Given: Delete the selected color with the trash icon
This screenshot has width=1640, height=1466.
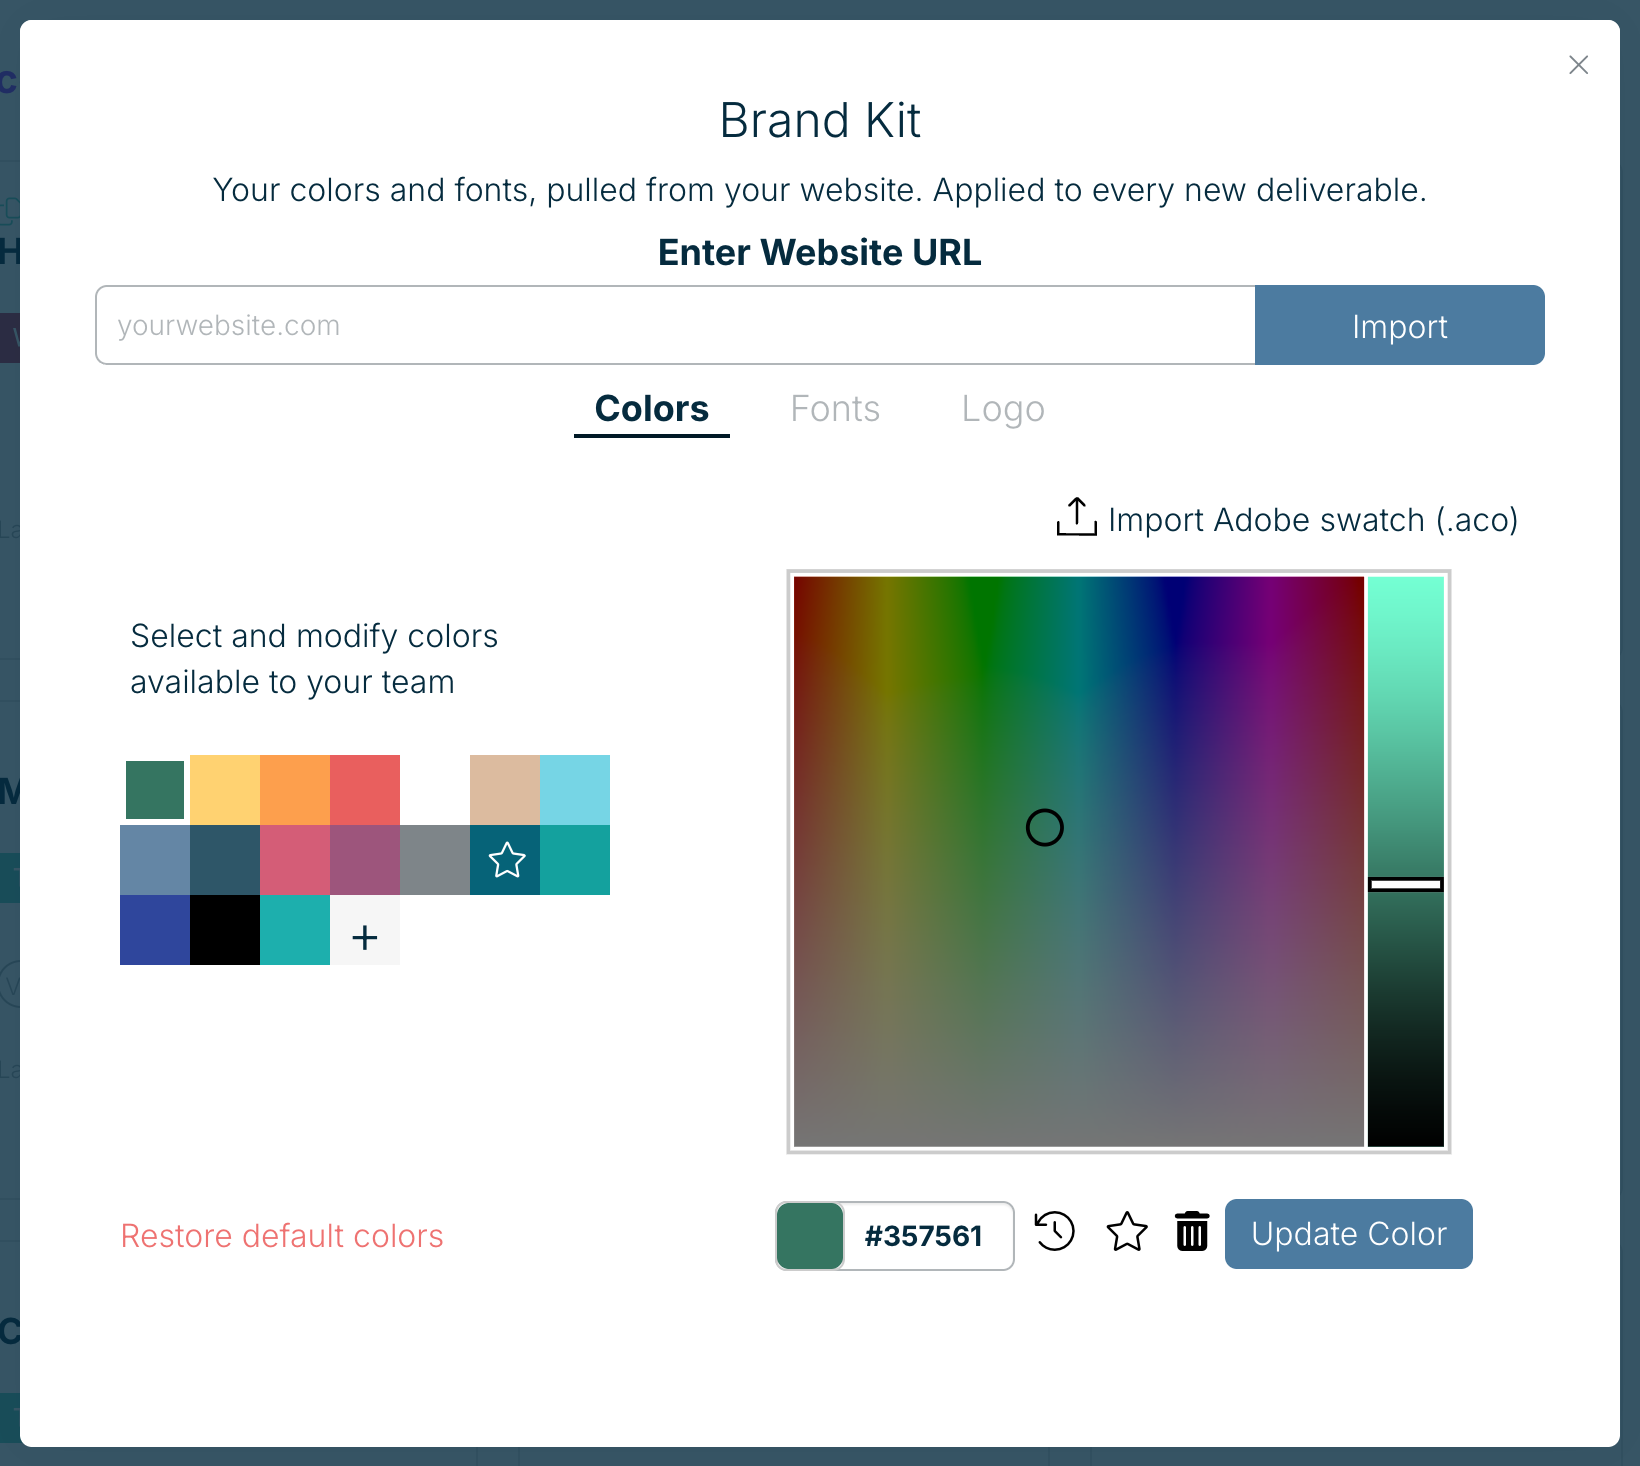Looking at the screenshot, I should point(1192,1231).
